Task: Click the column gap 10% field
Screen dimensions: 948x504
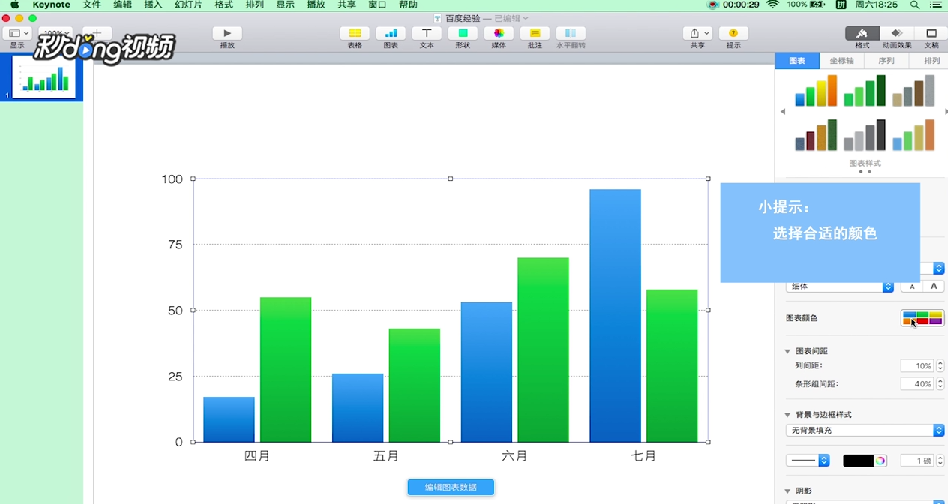Action: coord(917,366)
